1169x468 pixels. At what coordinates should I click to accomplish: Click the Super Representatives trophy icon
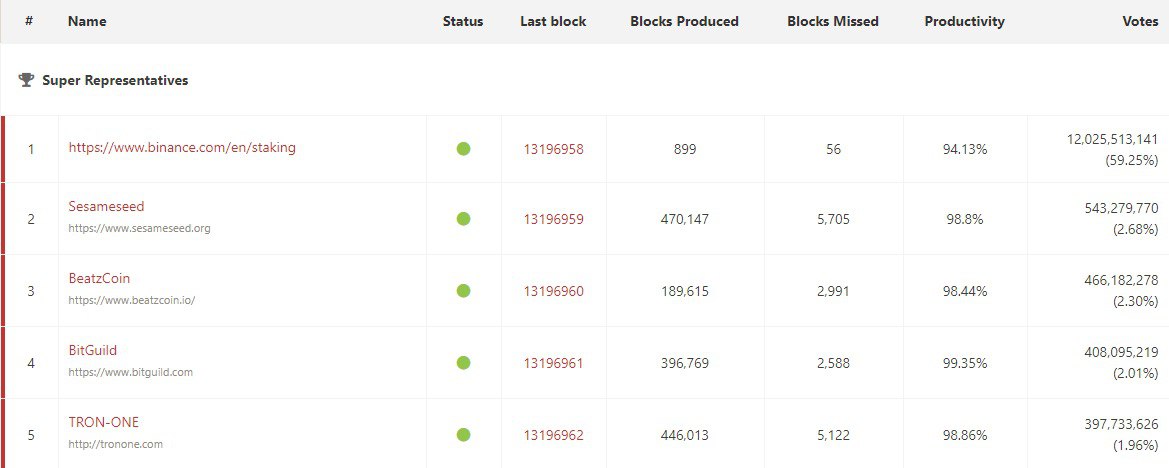26,80
